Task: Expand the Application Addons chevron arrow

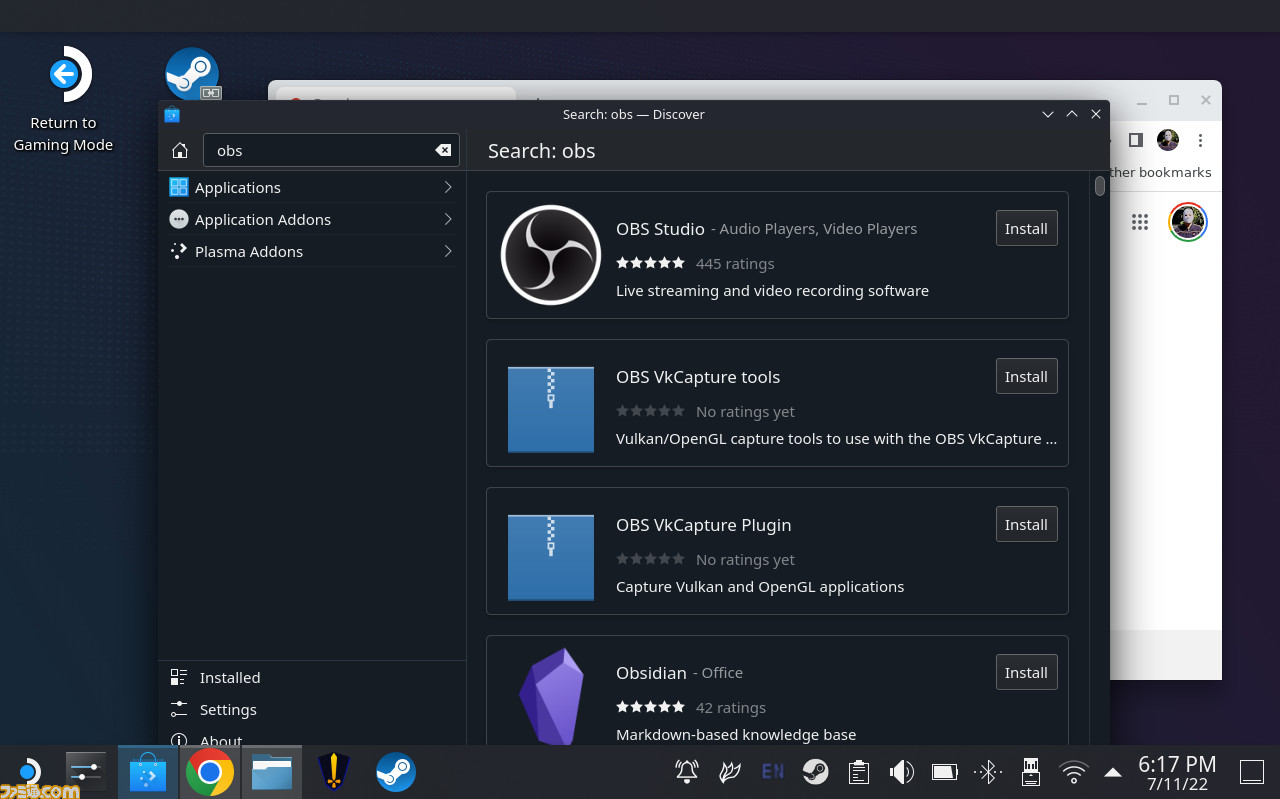Action: tap(447, 219)
